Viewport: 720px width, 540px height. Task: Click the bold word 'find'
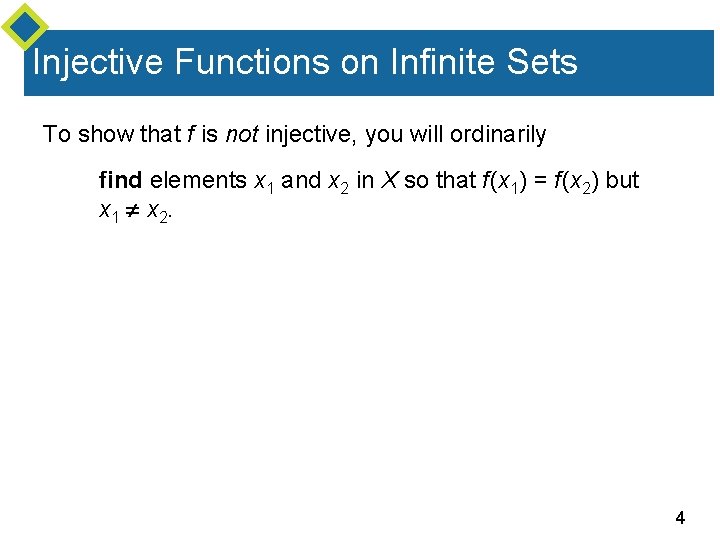click(x=120, y=180)
